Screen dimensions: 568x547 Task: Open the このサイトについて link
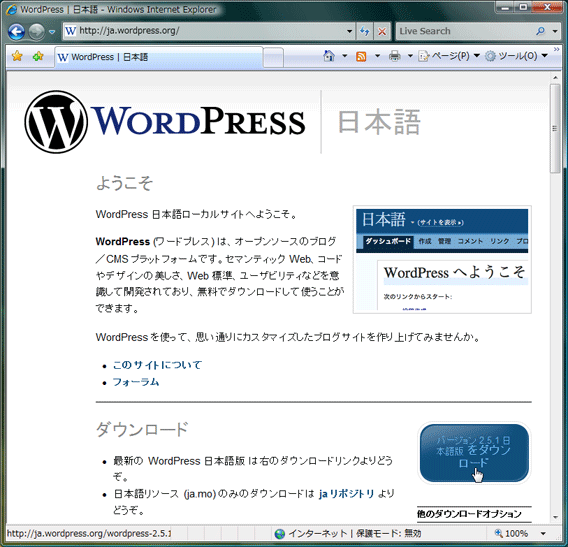pyautogui.click(x=157, y=365)
